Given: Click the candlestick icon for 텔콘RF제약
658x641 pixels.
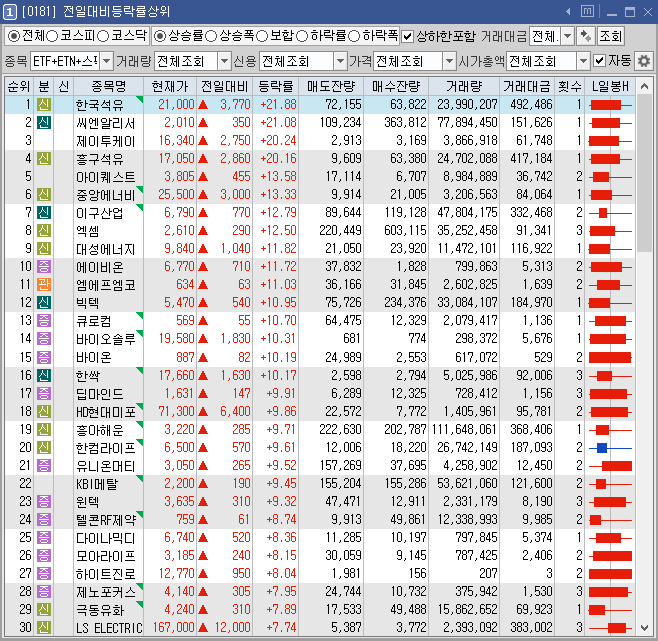Looking at the screenshot, I should (x=610, y=520).
